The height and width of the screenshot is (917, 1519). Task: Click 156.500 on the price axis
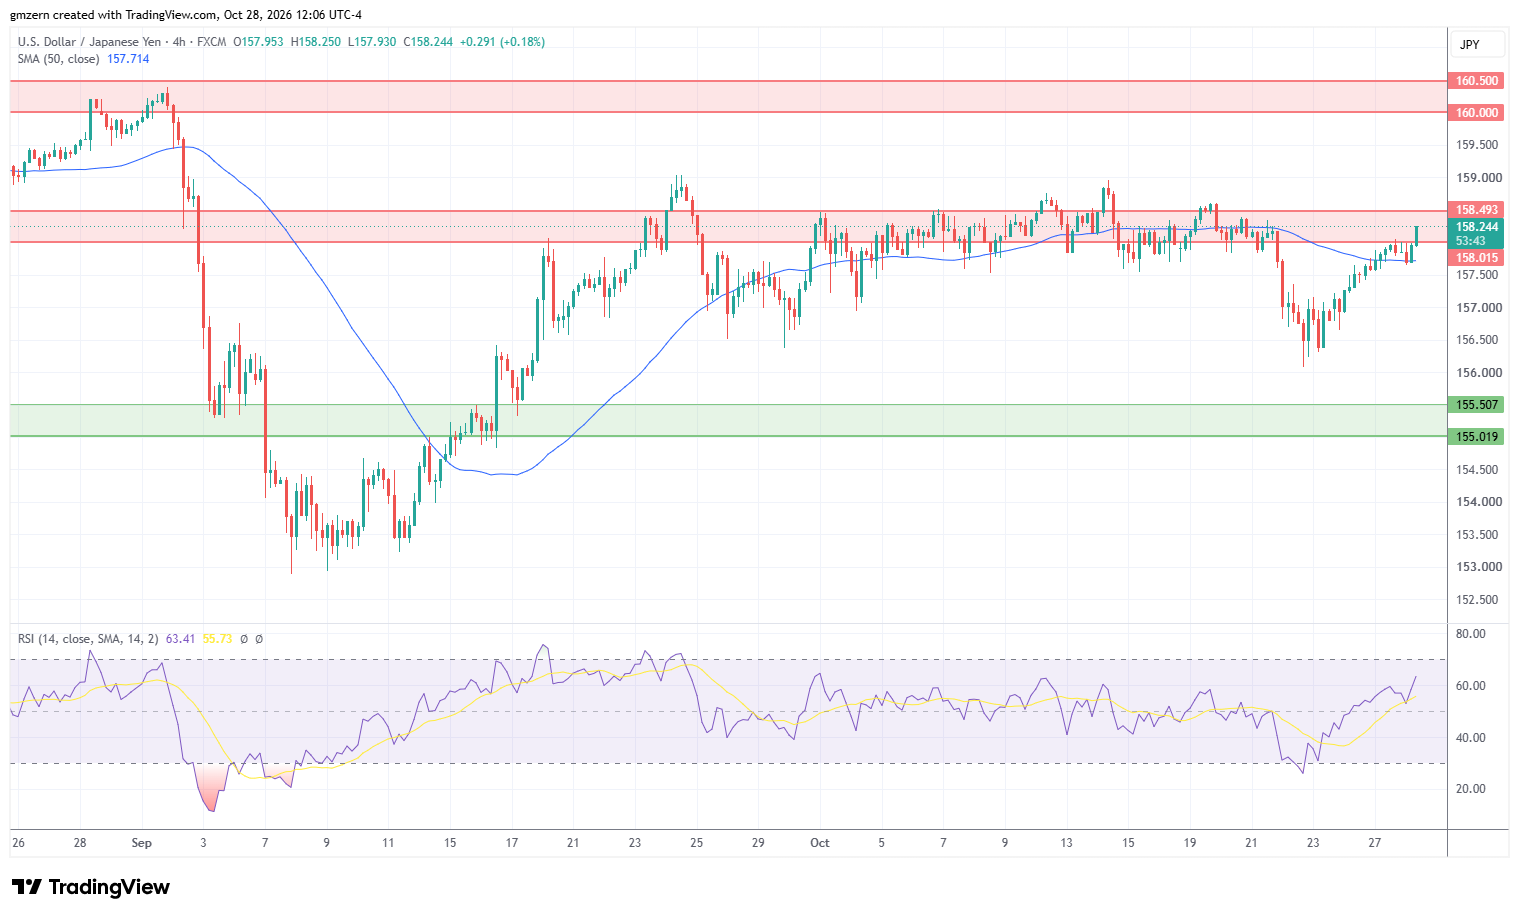[x=1477, y=340]
